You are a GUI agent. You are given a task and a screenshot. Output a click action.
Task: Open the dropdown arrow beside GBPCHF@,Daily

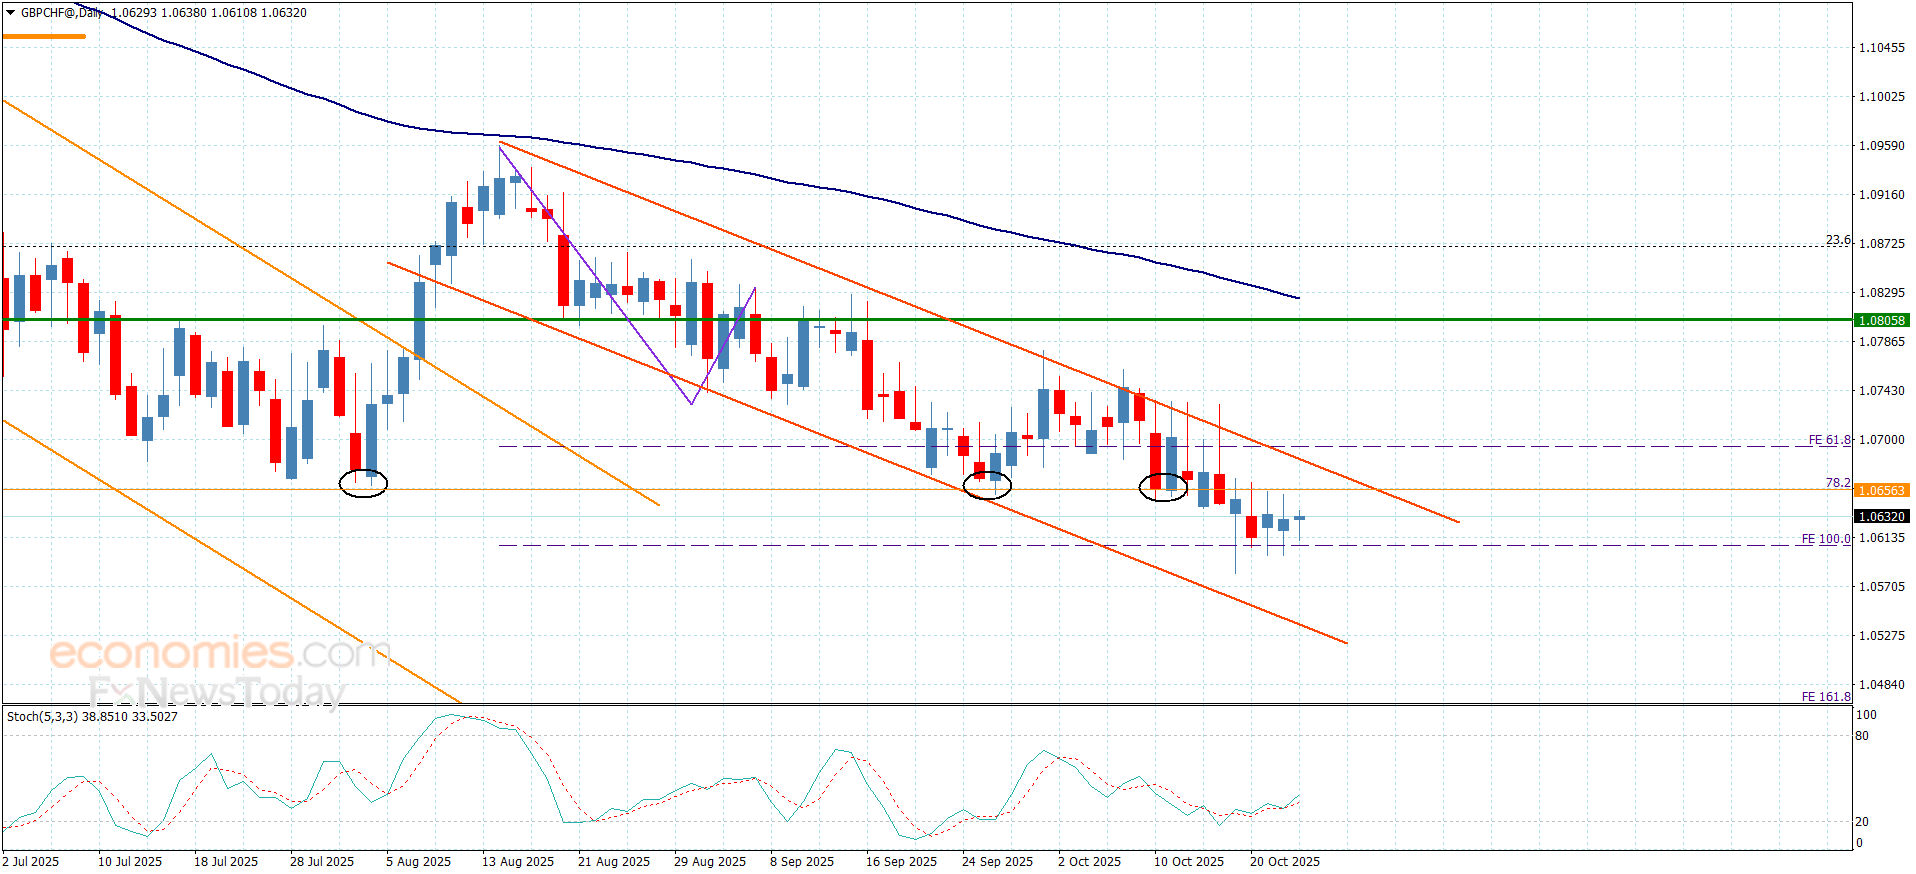coord(11,13)
